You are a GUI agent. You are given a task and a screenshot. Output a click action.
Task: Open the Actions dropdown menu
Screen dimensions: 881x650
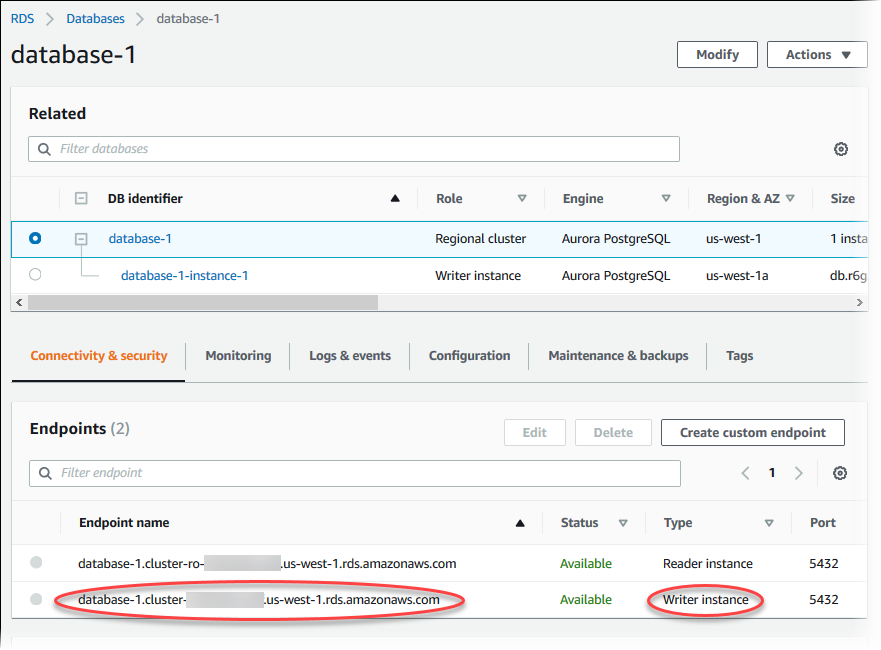(817, 55)
